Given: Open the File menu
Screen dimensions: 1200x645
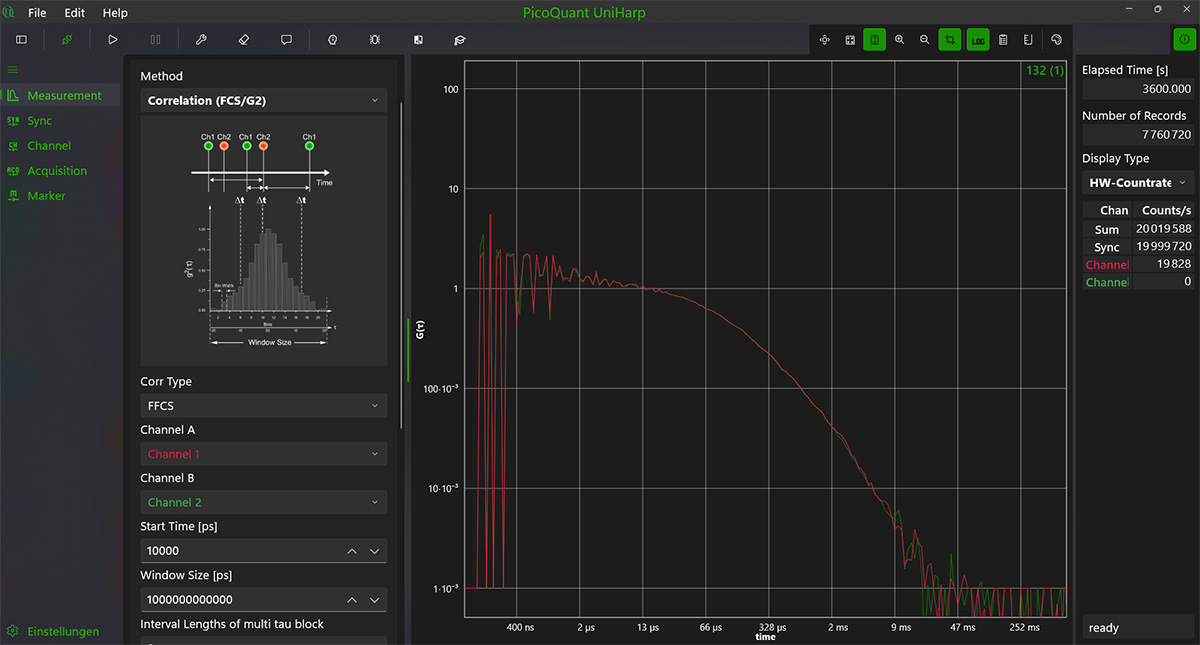Looking at the screenshot, I should click(37, 13).
